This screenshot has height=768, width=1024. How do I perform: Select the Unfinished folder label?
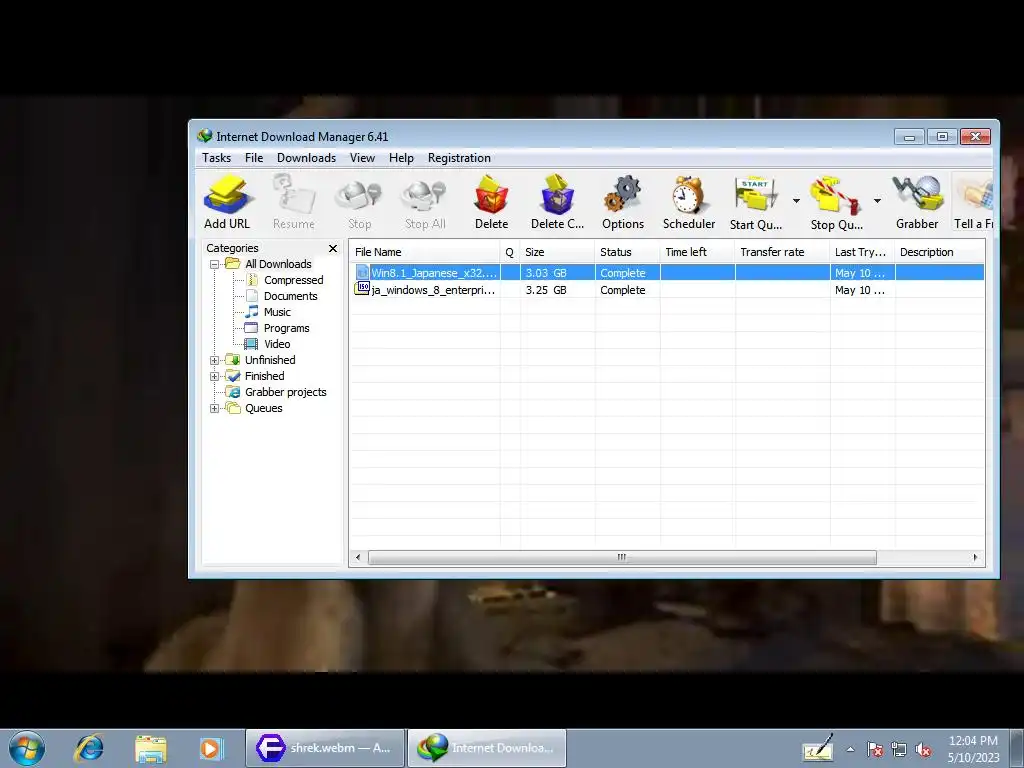(270, 360)
